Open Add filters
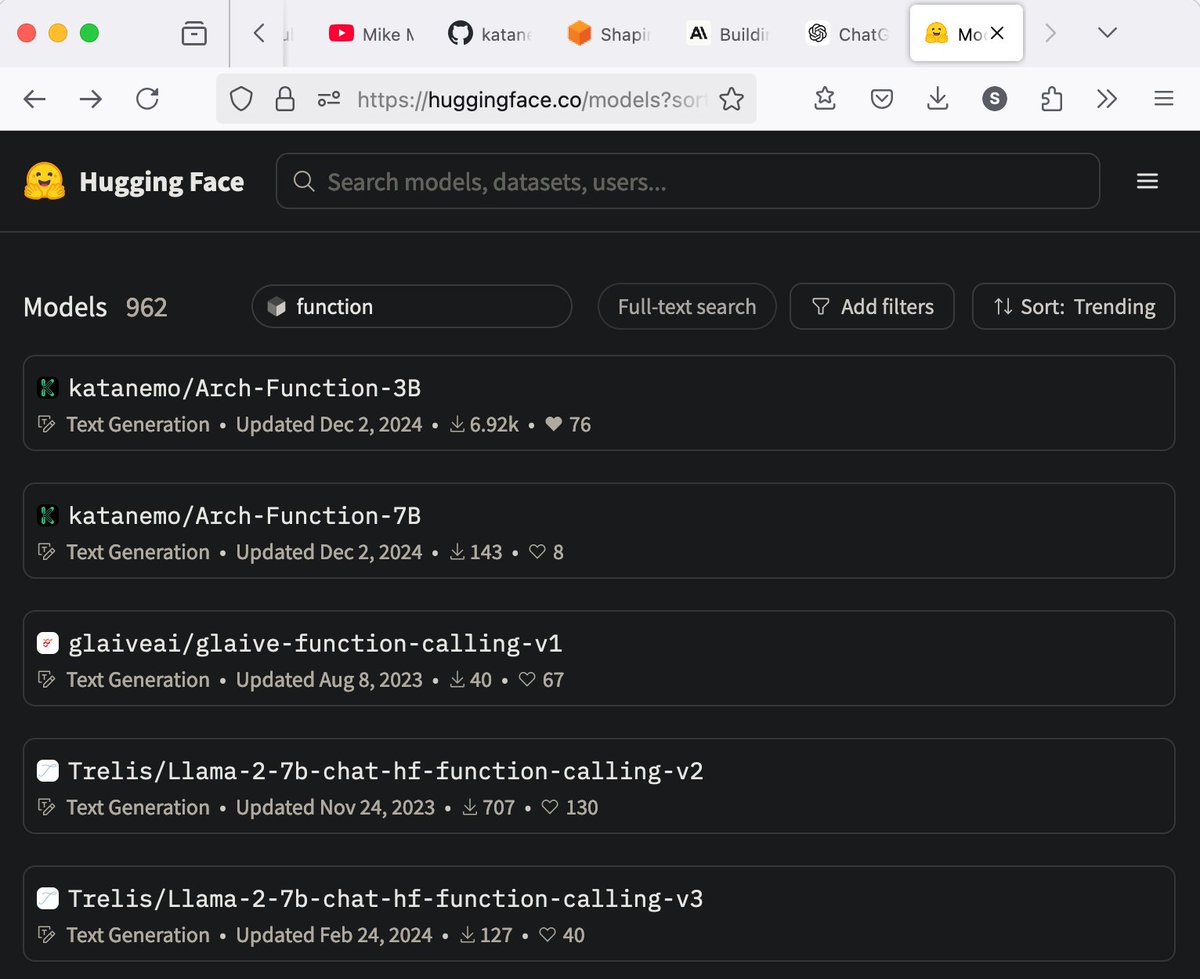The image size is (1200, 979). tap(872, 307)
